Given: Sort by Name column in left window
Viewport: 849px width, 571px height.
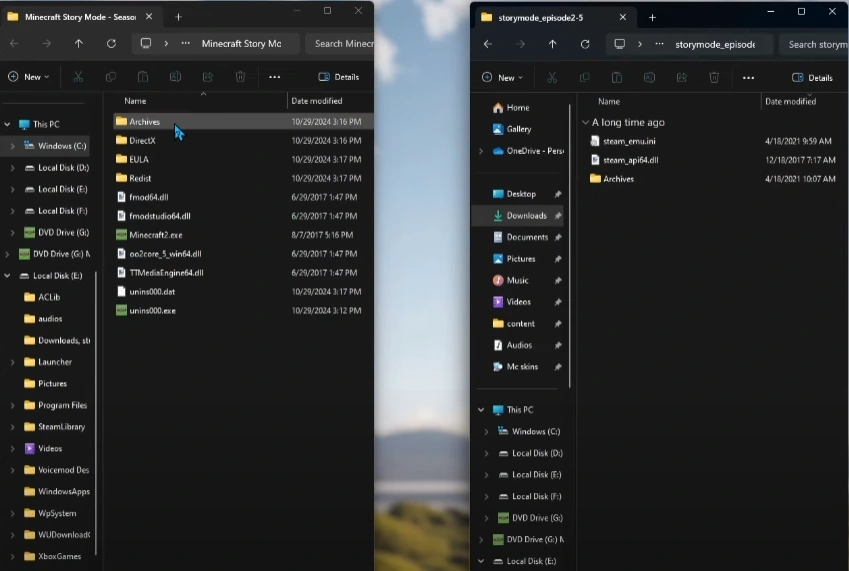Looking at the screenshot, I should pos(135,101).
